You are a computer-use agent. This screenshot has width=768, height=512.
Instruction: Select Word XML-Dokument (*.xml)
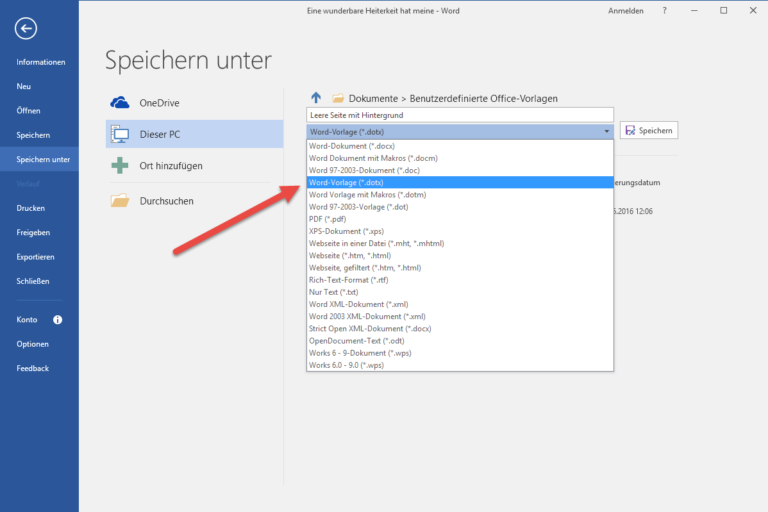tap(460, 304)
